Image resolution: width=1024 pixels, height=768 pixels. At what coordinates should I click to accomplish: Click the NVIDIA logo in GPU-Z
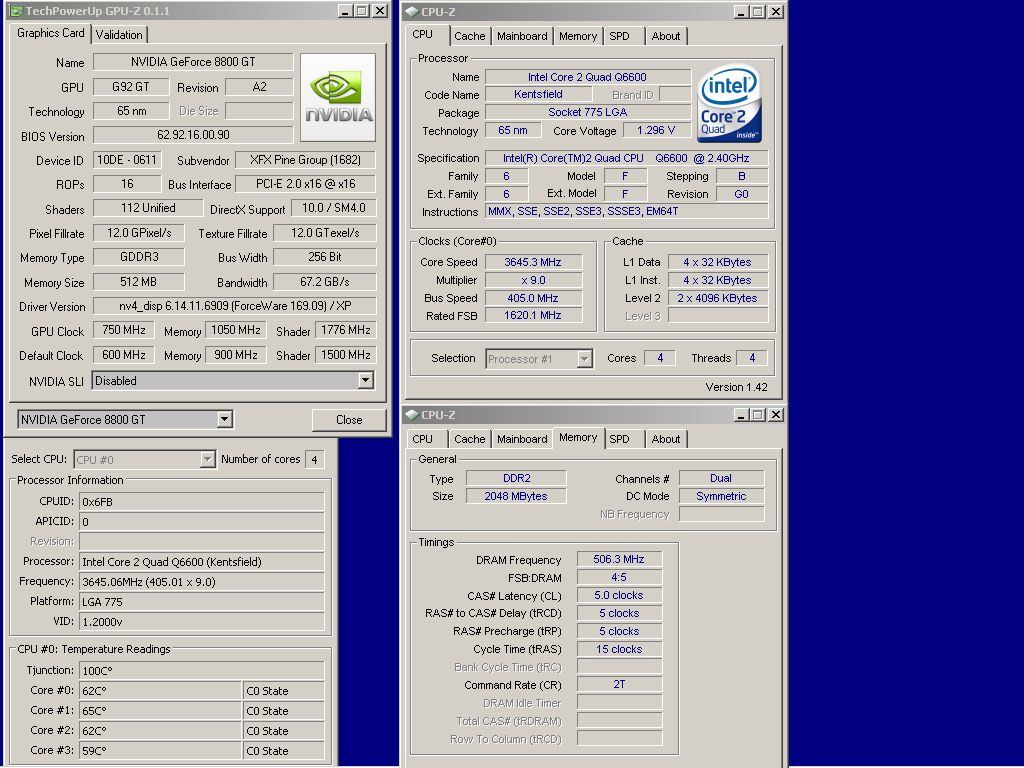[x=338, y=97]
